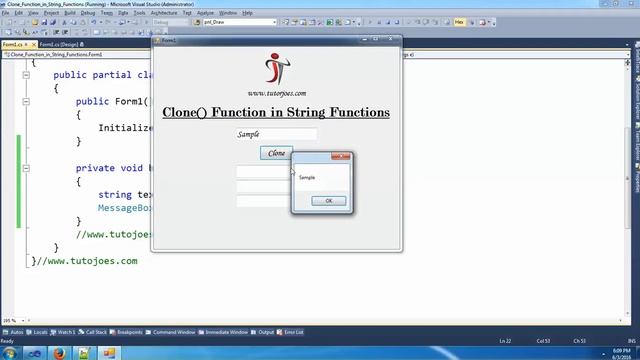This screenshot has height=360, width=640.
Task: Toggle the Hex display button
Action: pos(459,22)
